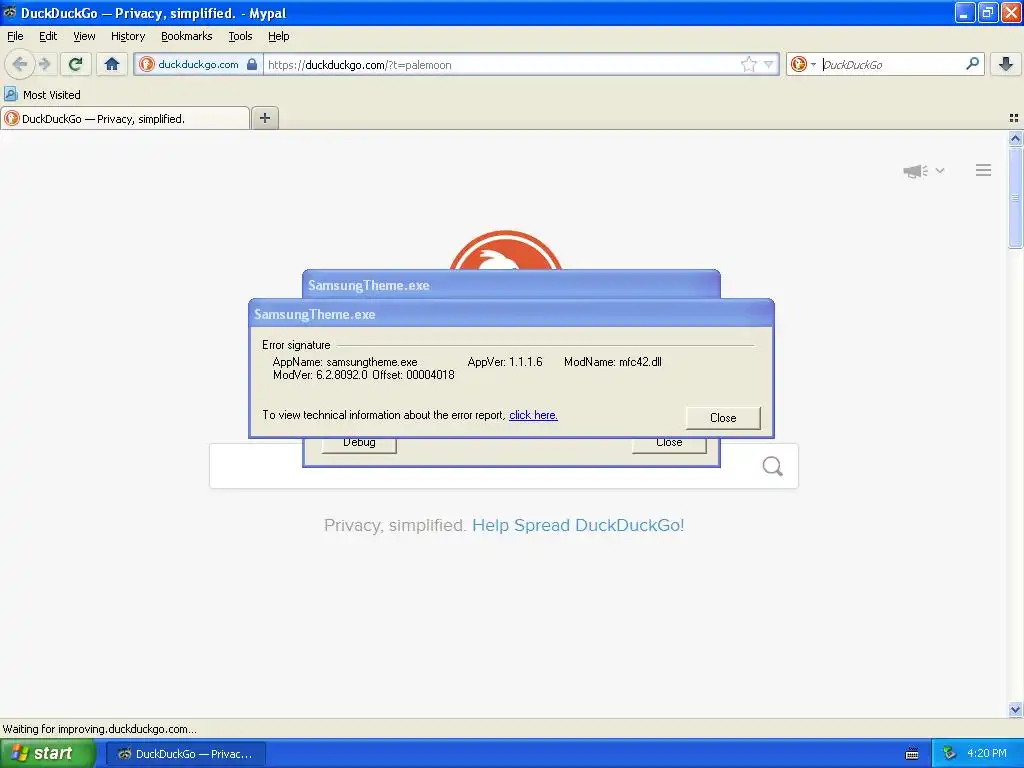Screen dimensions: 1024x768
Task: Open the Tools menu
Action: [x=240, y=36]
